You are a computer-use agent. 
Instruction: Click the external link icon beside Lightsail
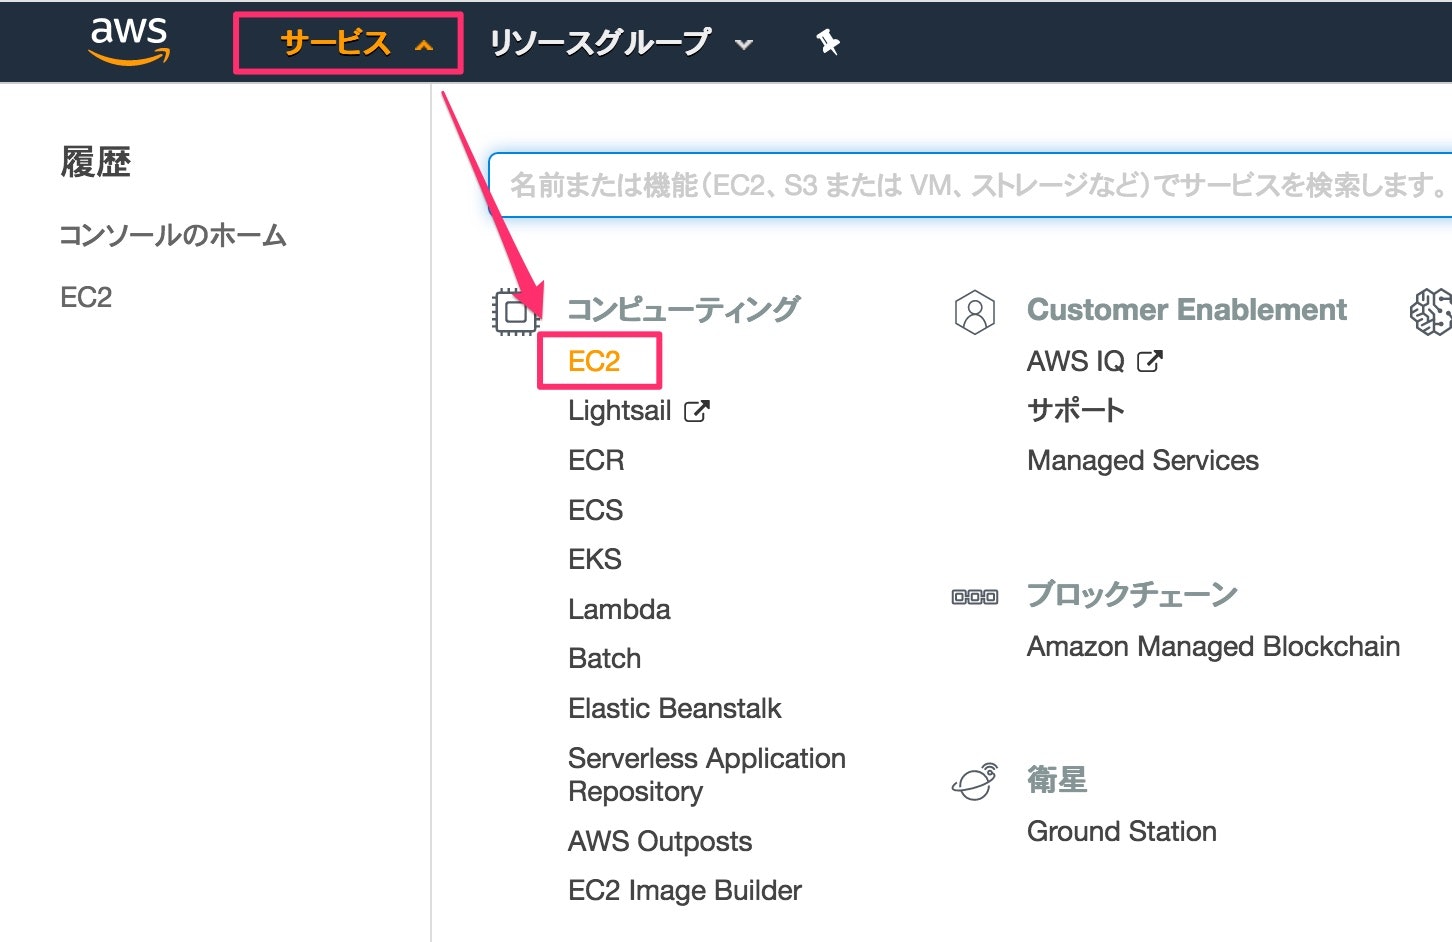click(697, 411)
